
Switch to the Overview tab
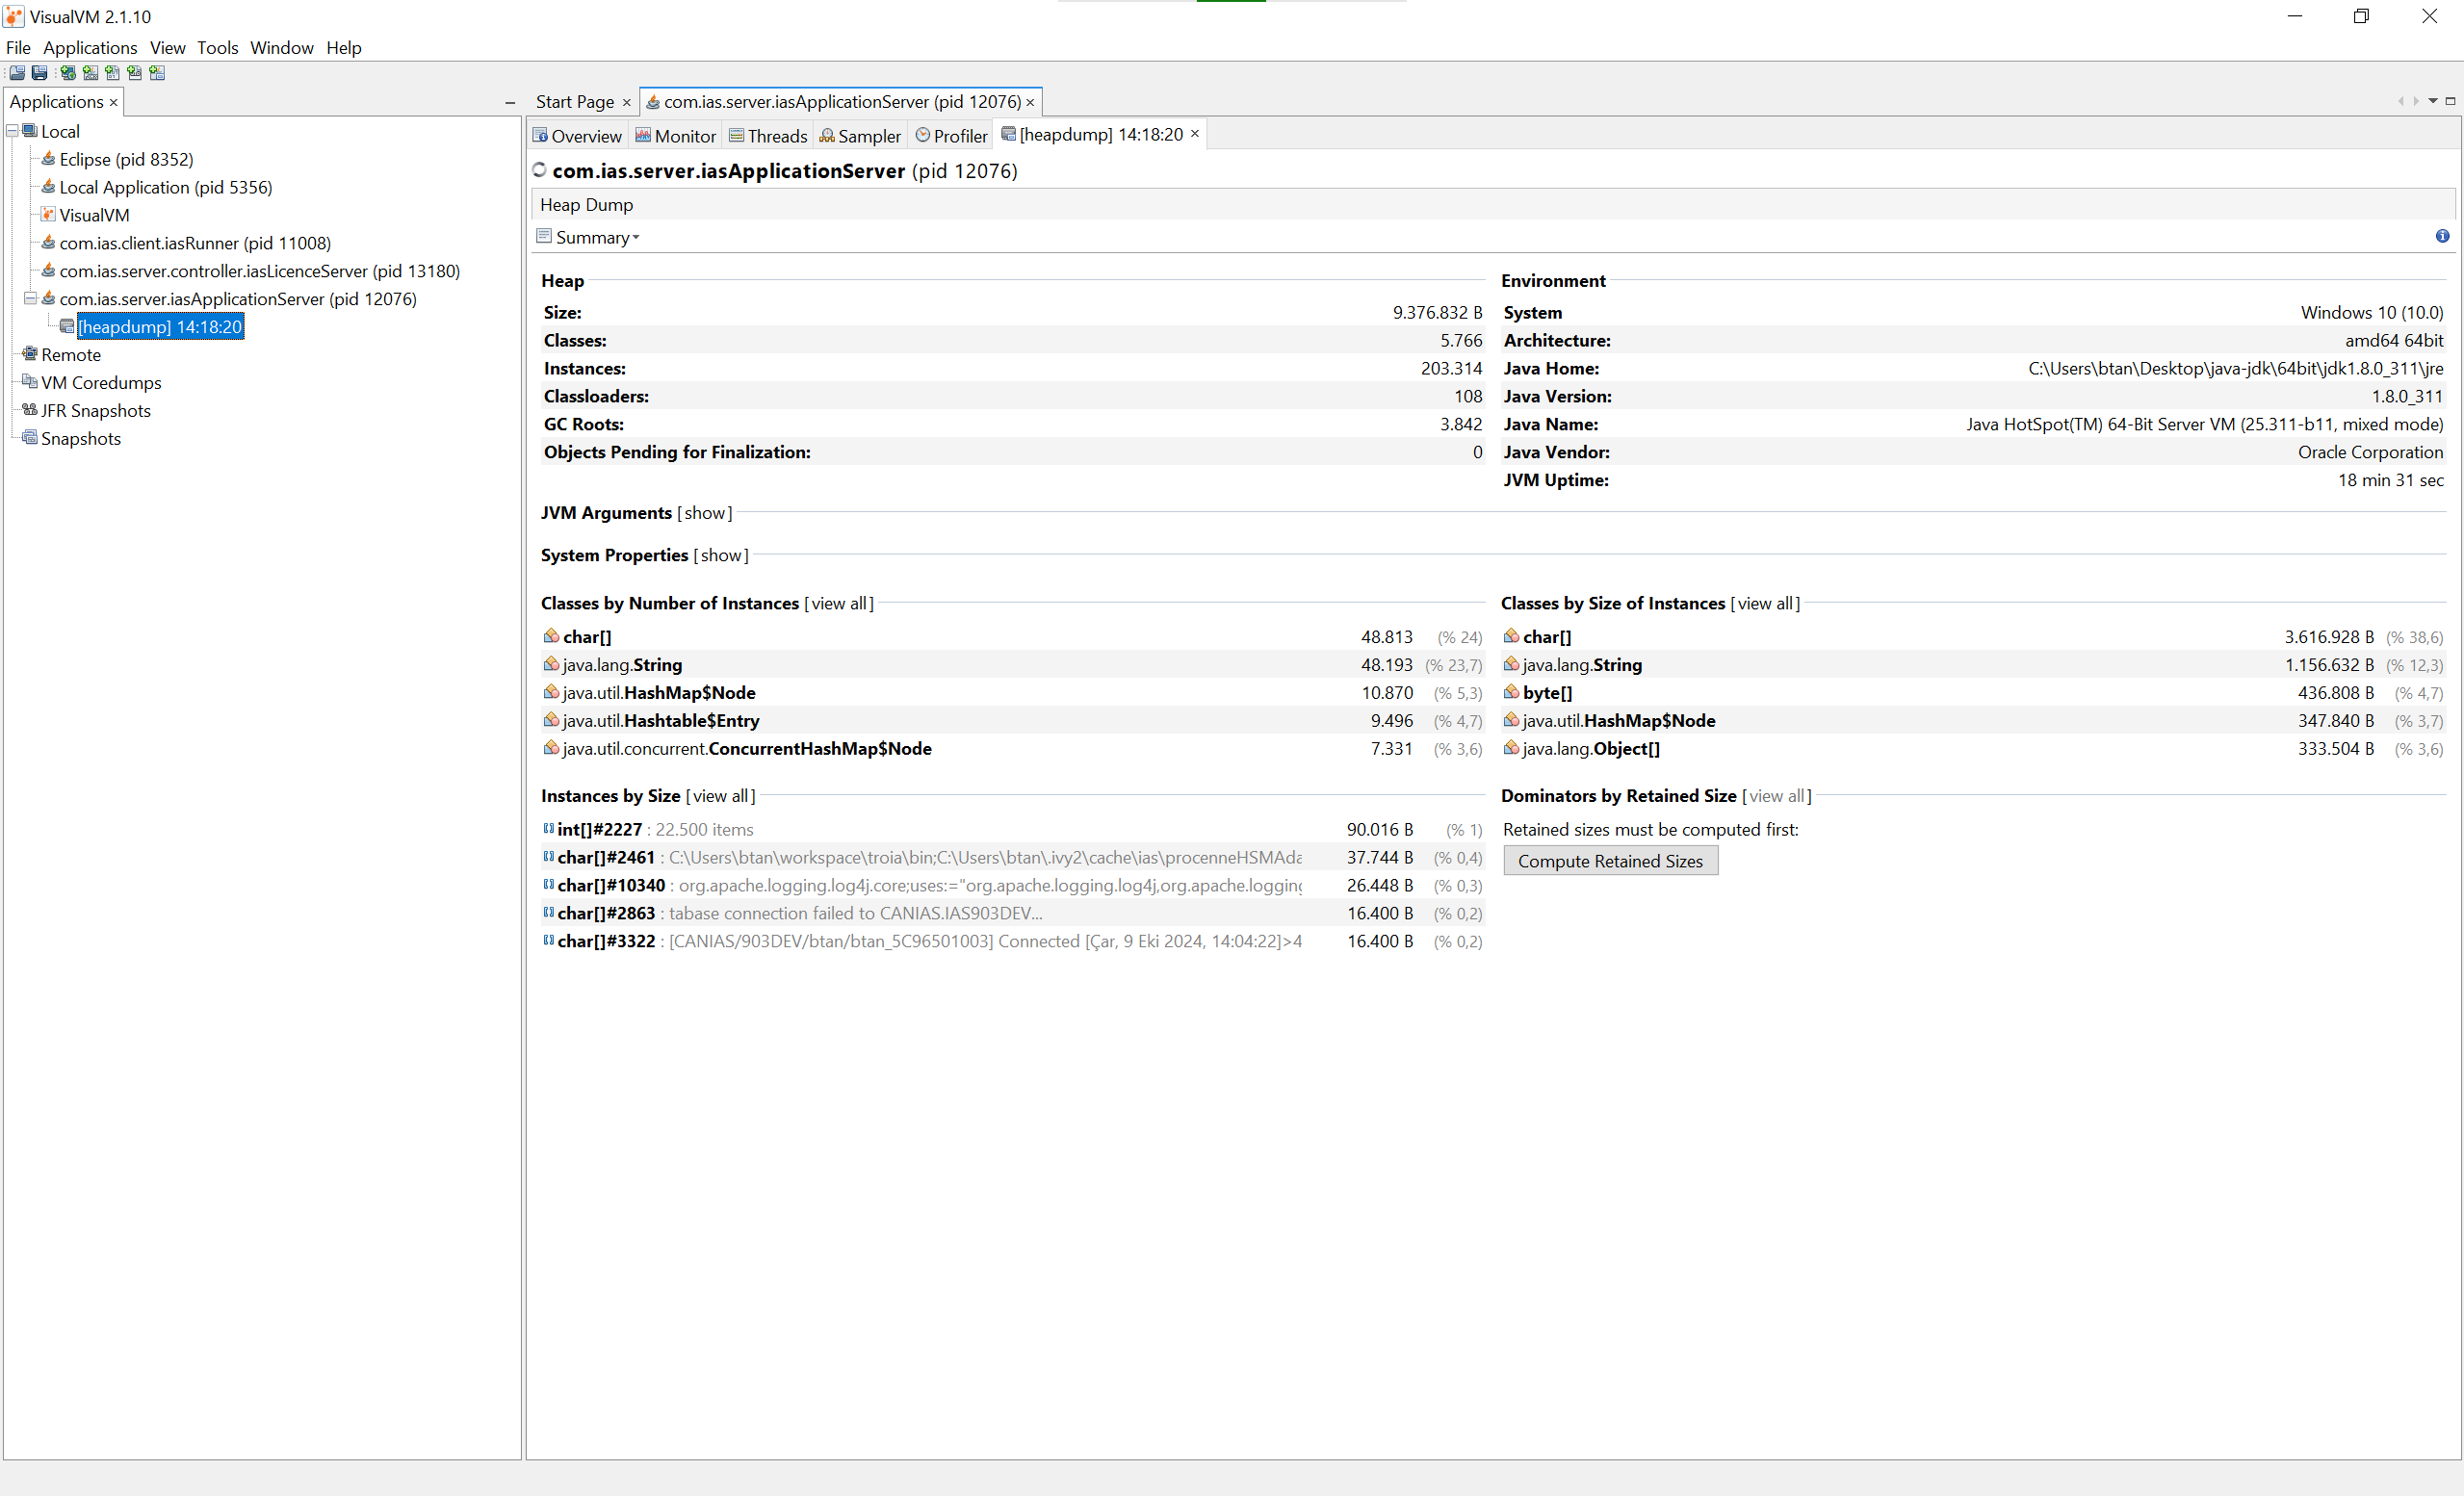coord(578,136)
